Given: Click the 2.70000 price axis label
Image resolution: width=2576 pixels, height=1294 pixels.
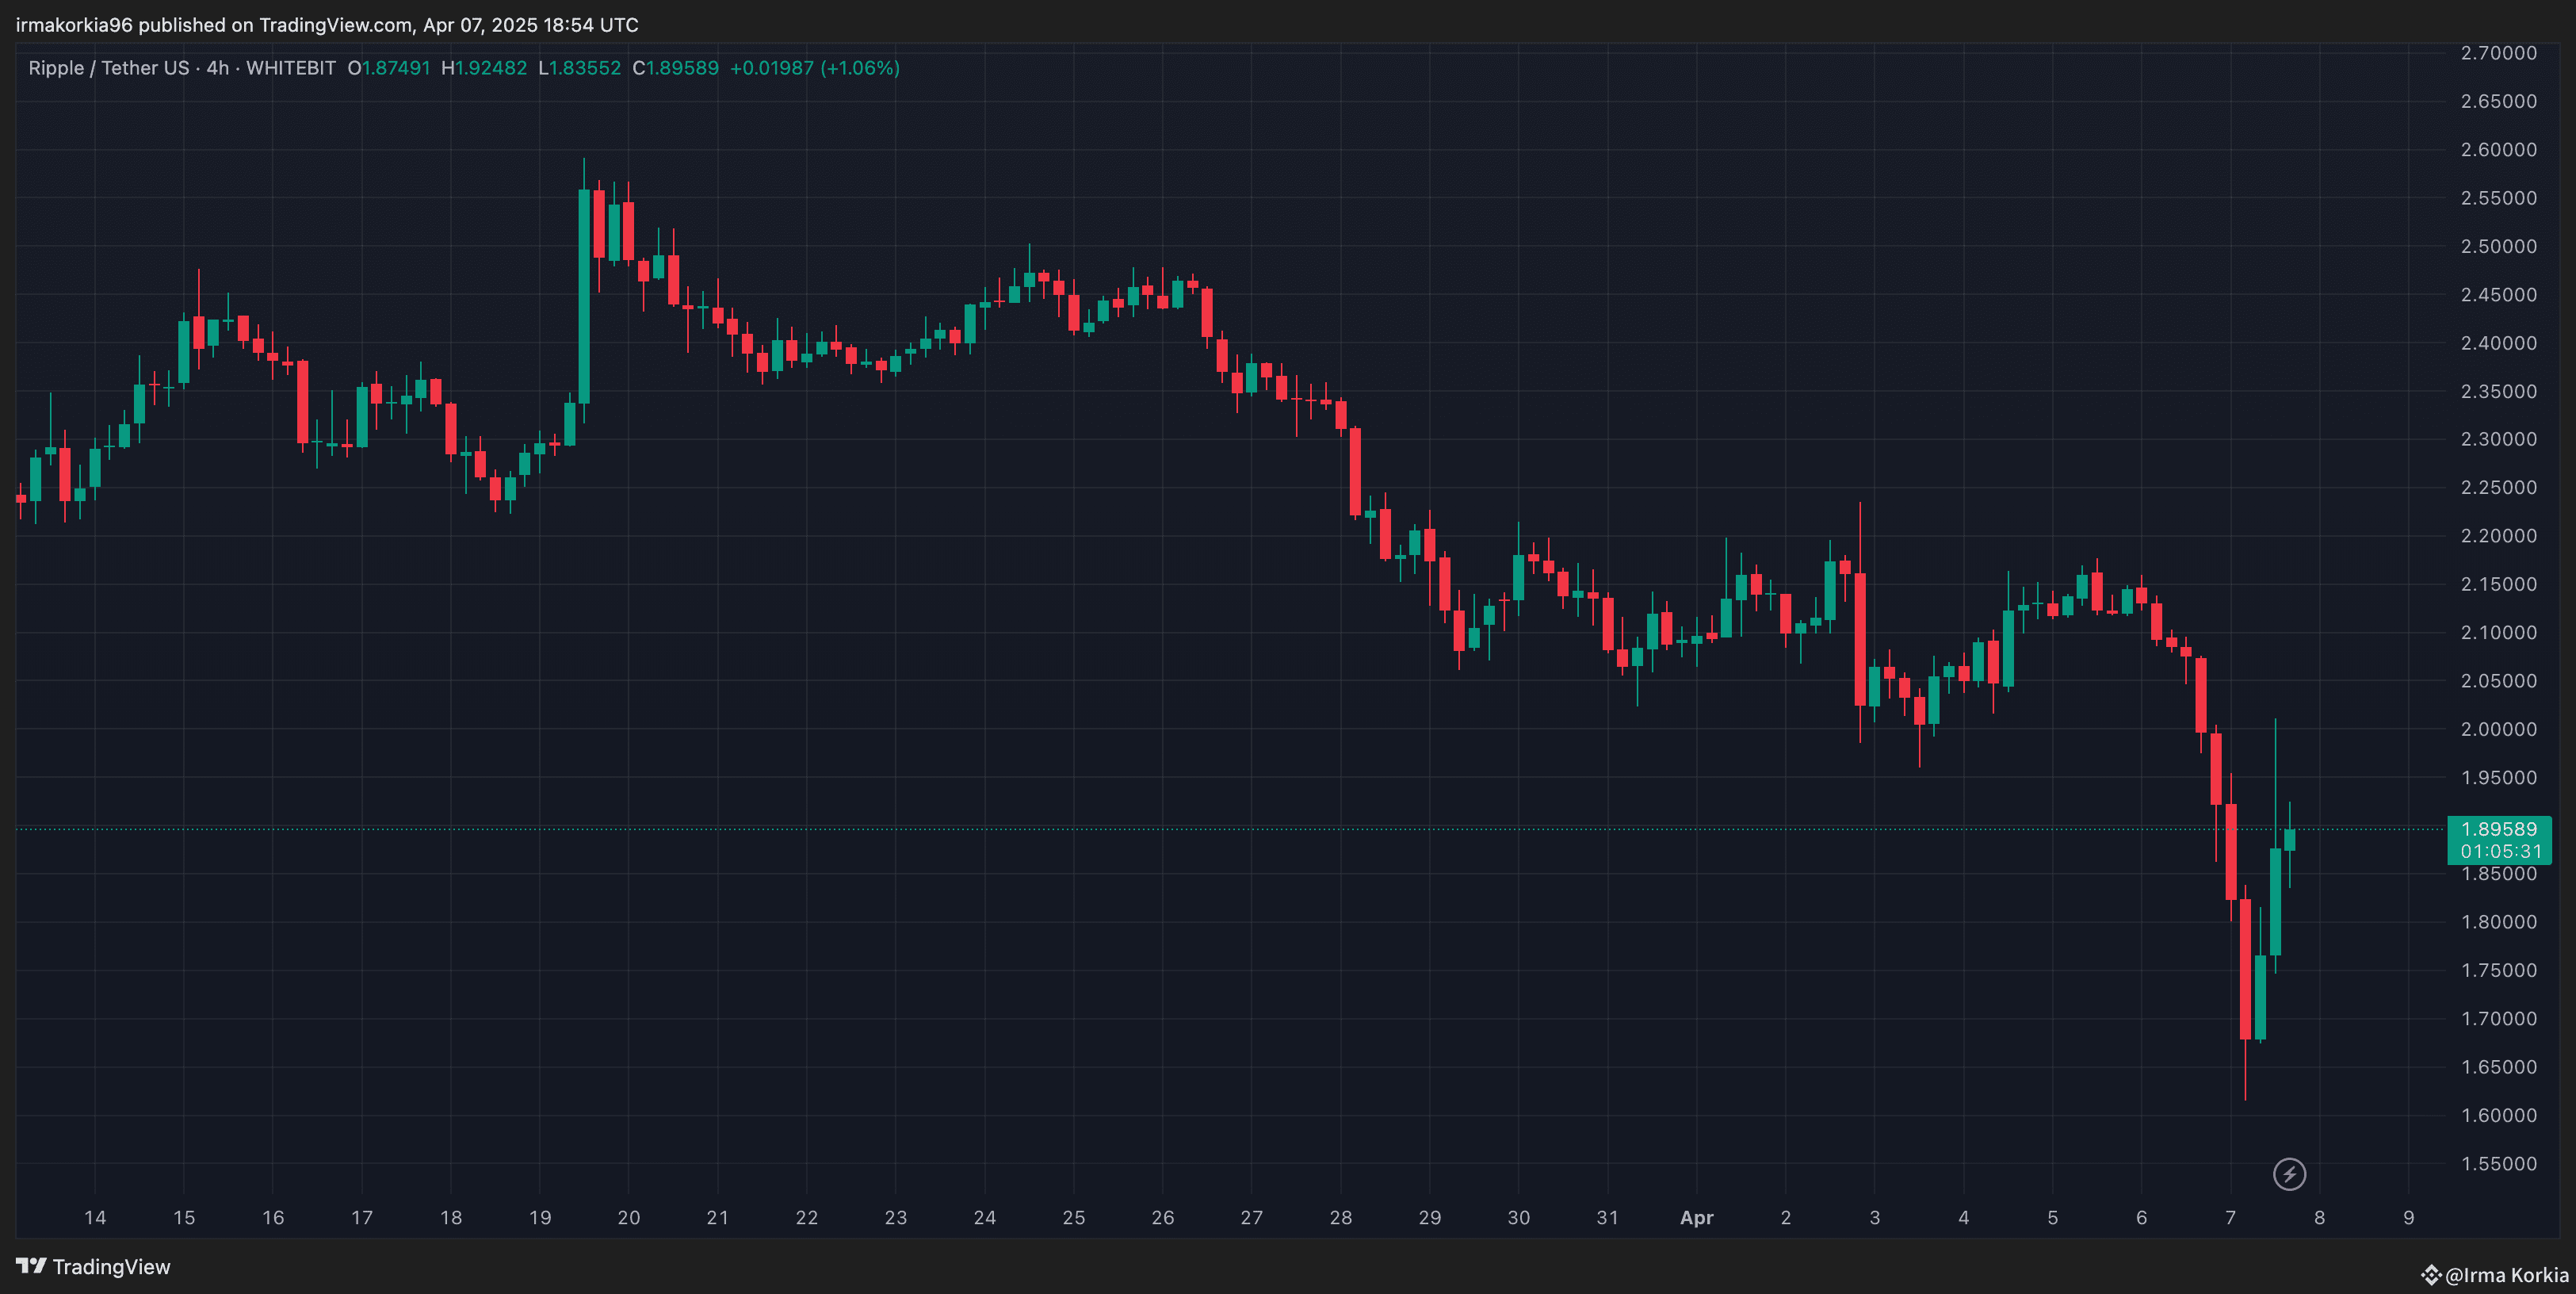Looking at the screenshot, I should 2498,53.
